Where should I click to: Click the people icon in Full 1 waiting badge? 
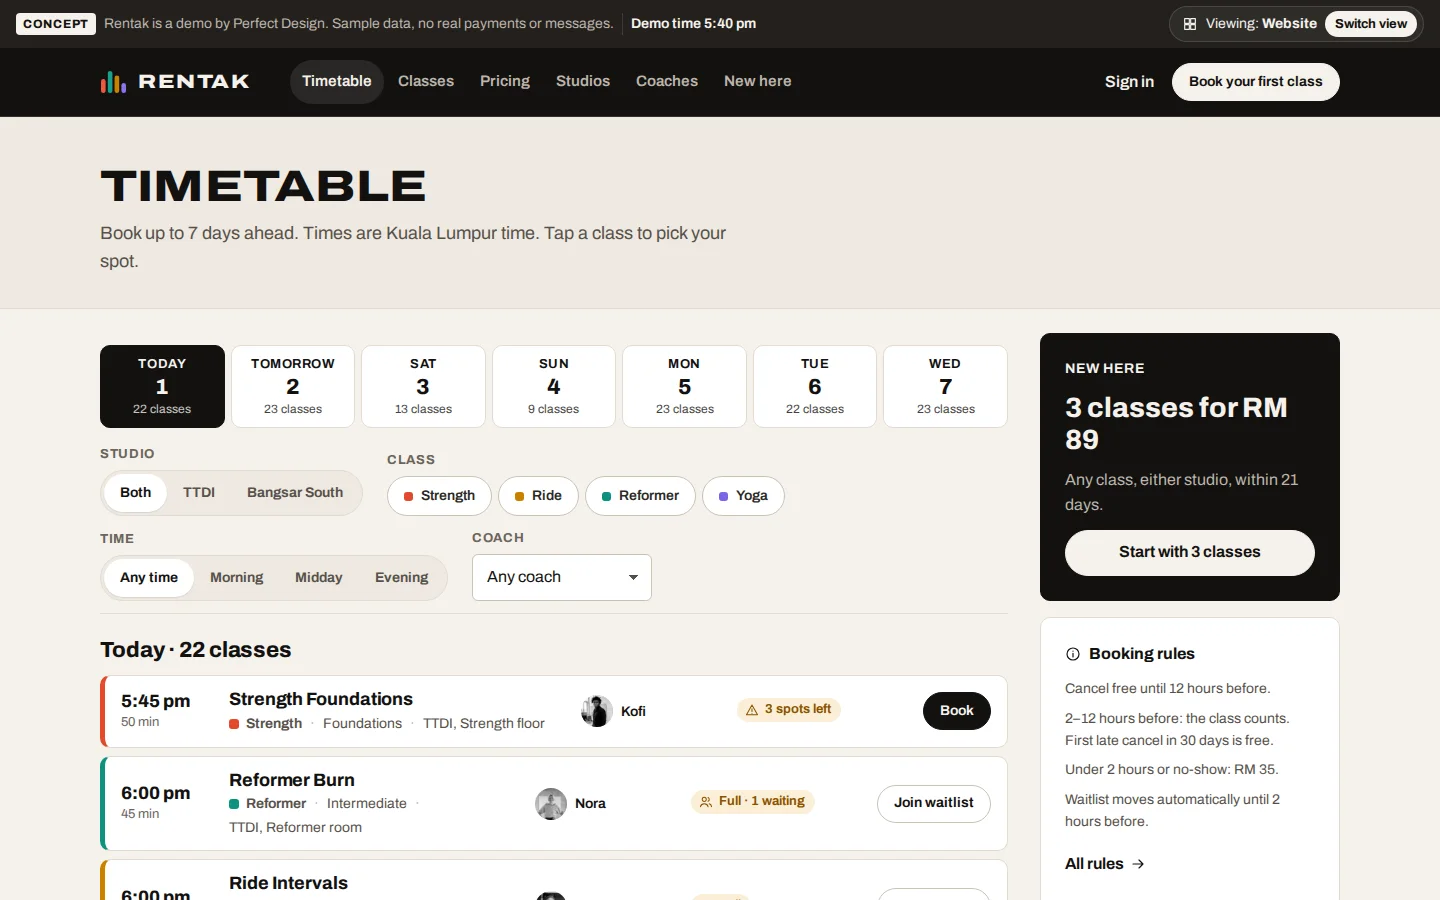pyautogui.click(x=706, y=802)
